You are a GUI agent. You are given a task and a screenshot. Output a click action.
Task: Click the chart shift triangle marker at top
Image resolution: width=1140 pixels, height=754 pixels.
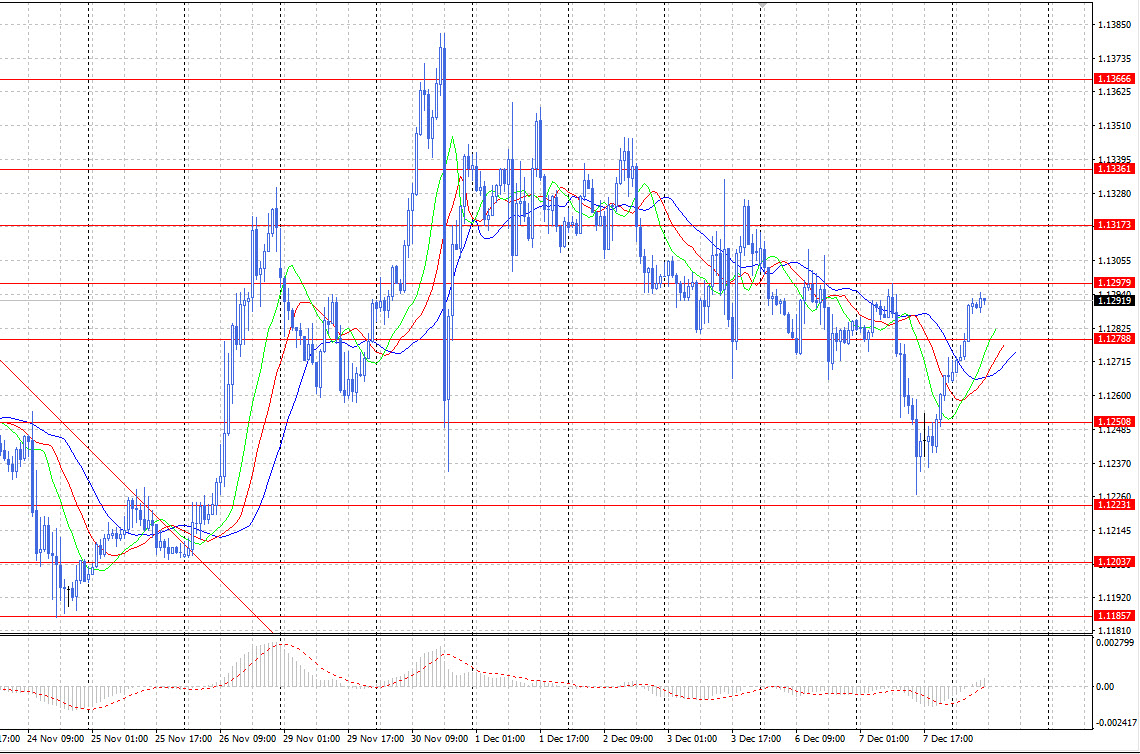[x=761, y=4]
